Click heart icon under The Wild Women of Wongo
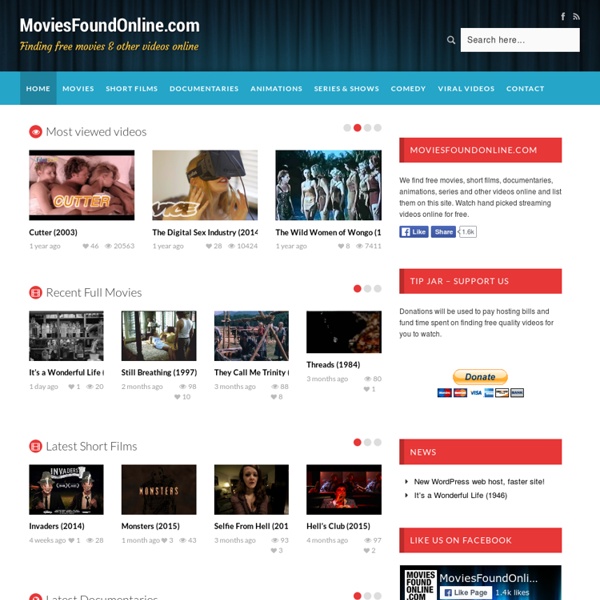 (341, 246)
